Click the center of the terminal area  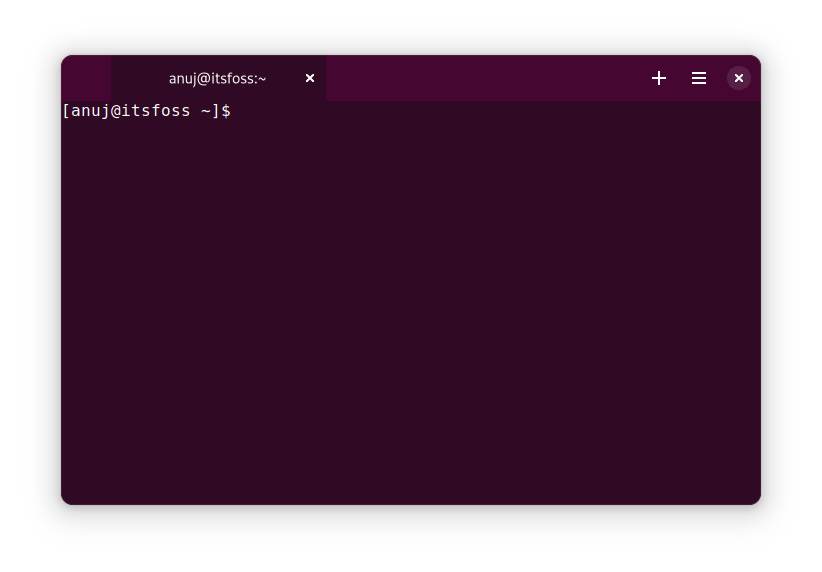tap(410, 302)
